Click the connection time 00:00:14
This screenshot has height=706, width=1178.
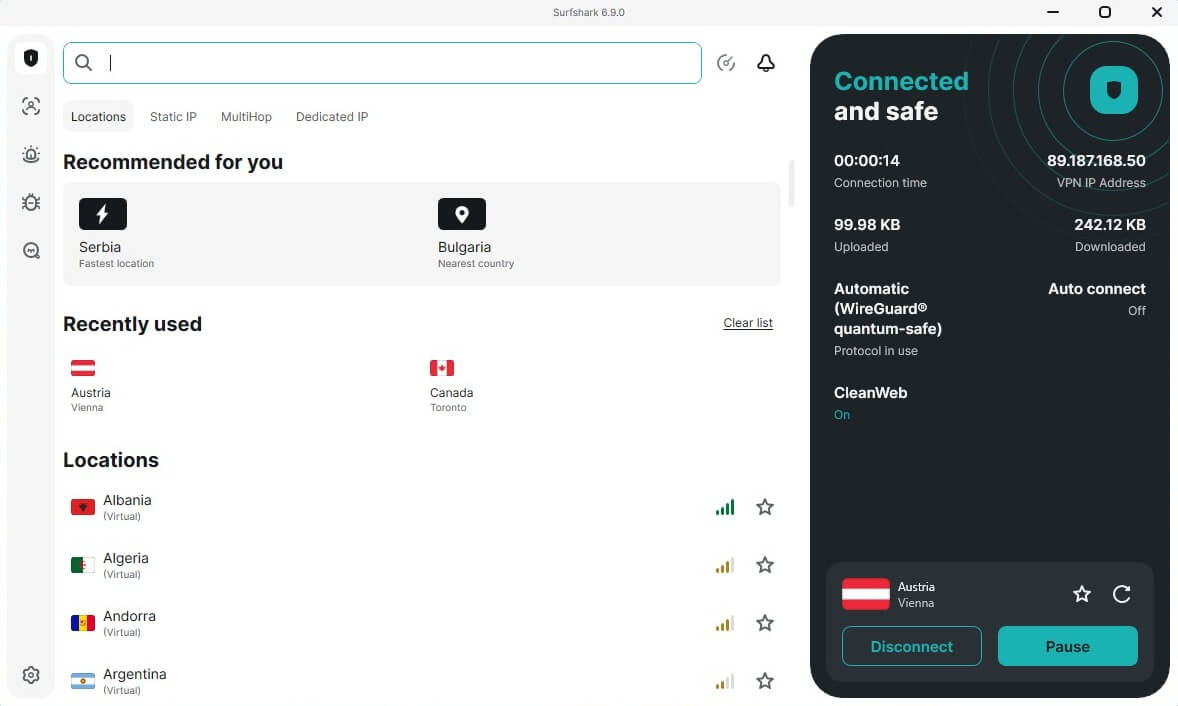866,161
